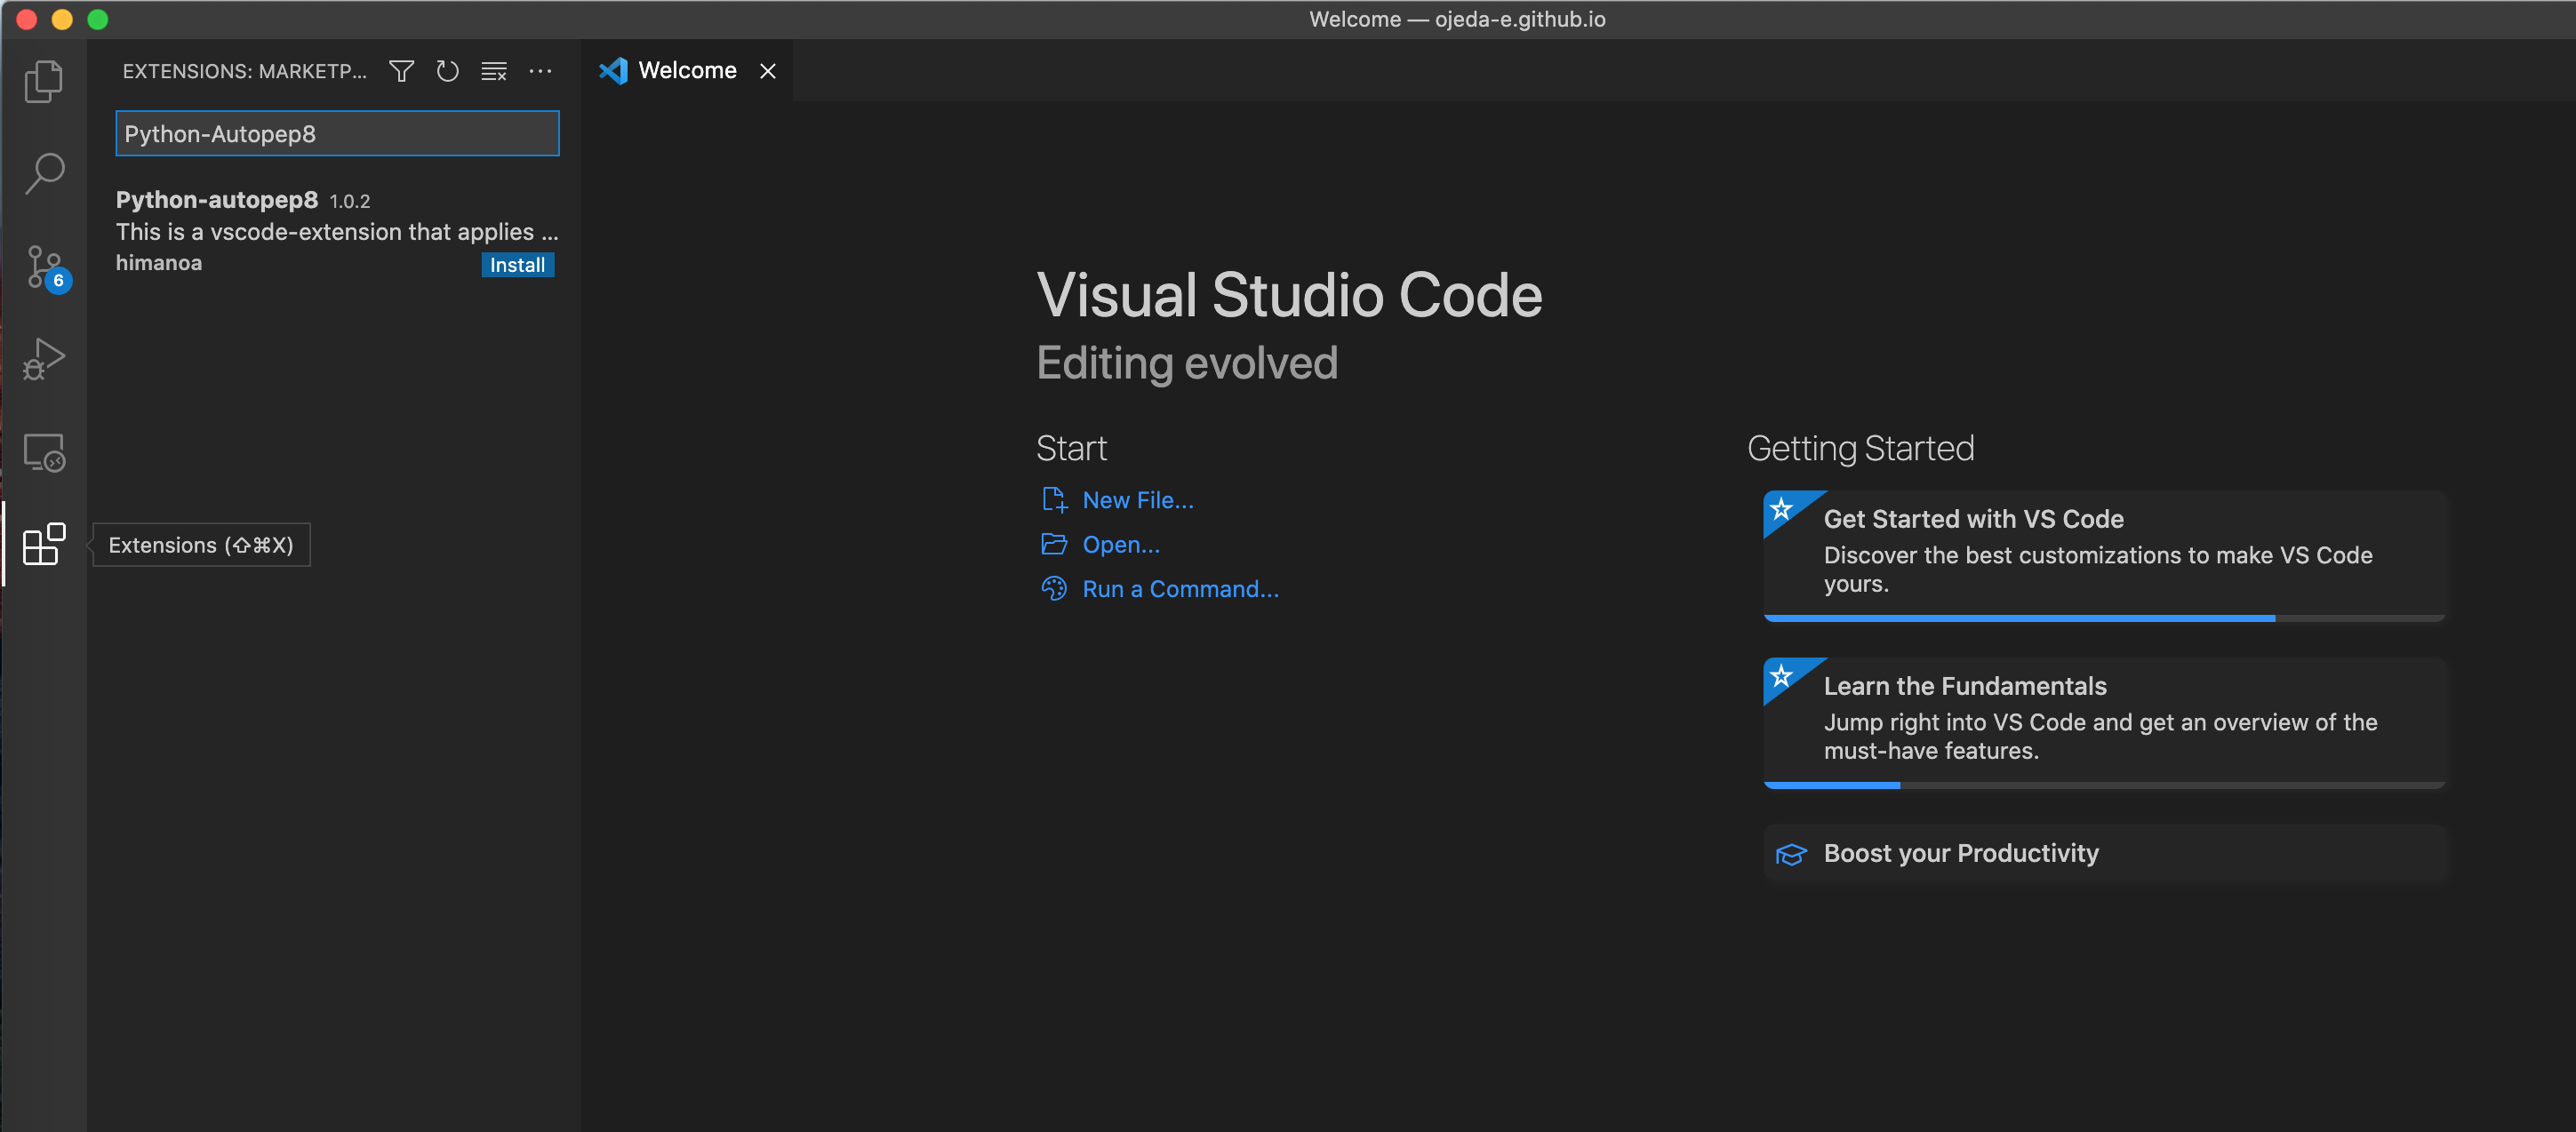Click the Extensions (⇧⌘X) tooltip
This screenshot has height=1132, width=2576.
pos(201,545)
